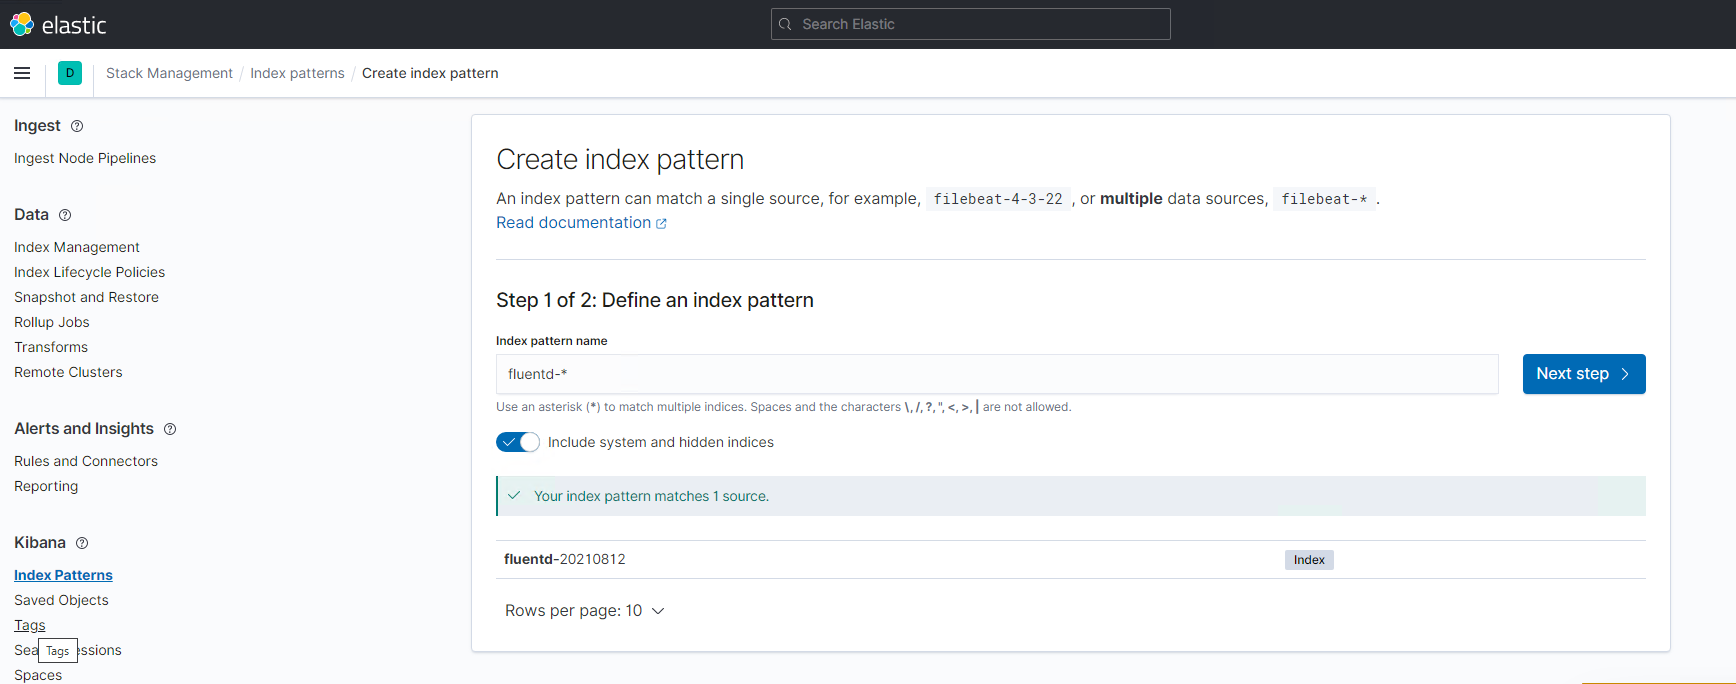Click the help icon beside Alerts and Insights
Viewport: 1736px width, 684px height.
tap(170, 429)
